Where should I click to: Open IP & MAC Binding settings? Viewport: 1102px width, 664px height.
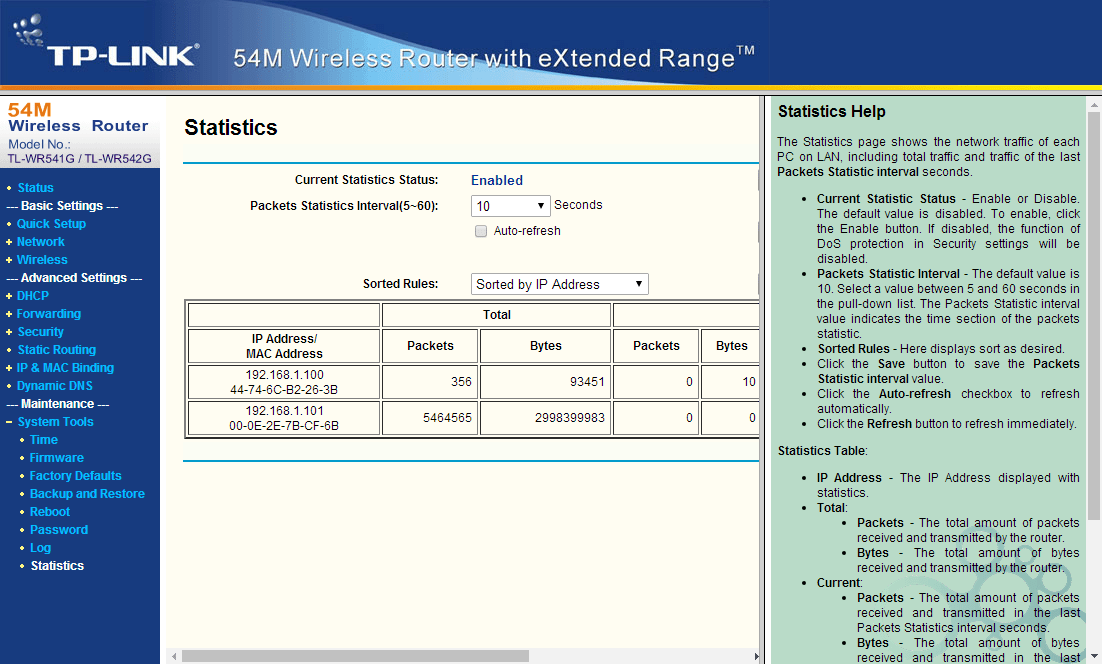pos(65,368)
